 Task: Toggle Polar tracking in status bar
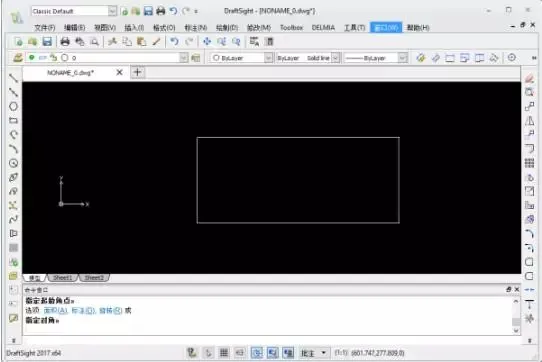tap(256, 353)
